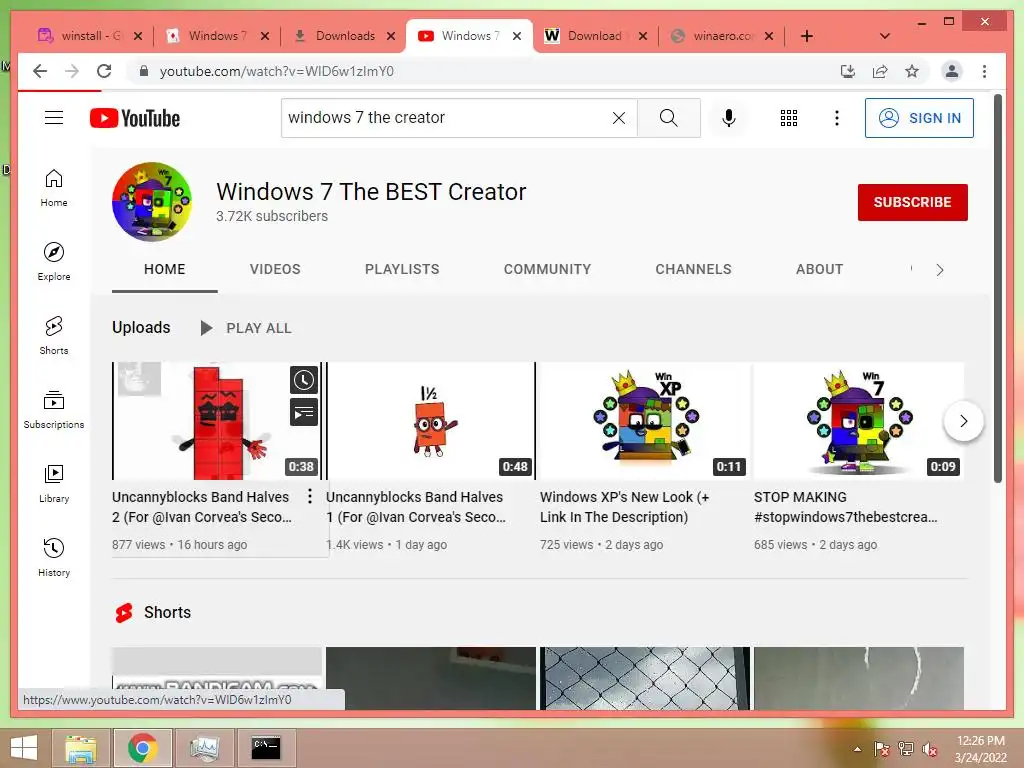Open the taskbar clock showing 12:26 PM
Screen dimensions: 1024x768
pyautogui.click(x=980, y=748)
